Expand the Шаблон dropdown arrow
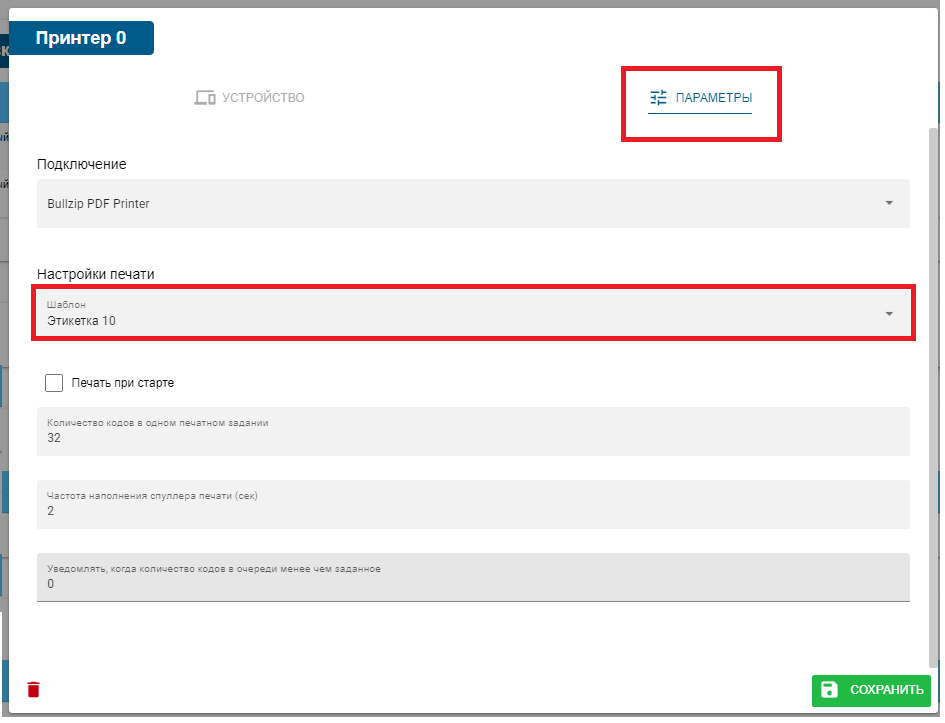This screenshot has height=723, width=945. click(889, 314)
